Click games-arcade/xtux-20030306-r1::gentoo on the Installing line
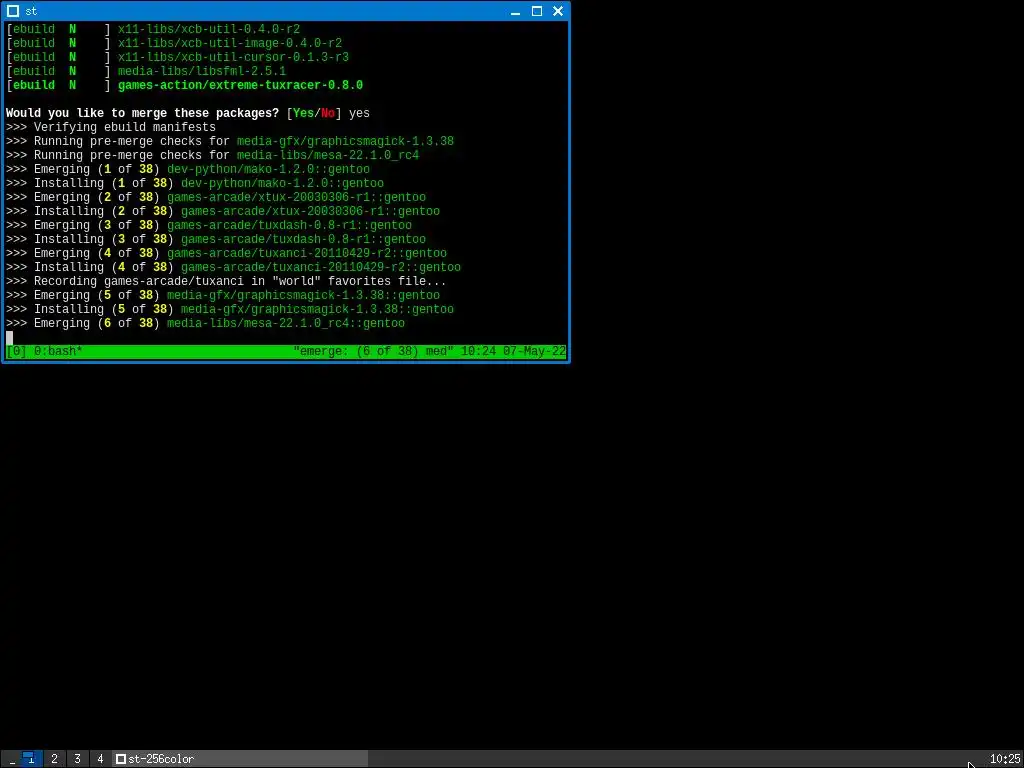Screen dimensions: 1024x768 point(310,211)
